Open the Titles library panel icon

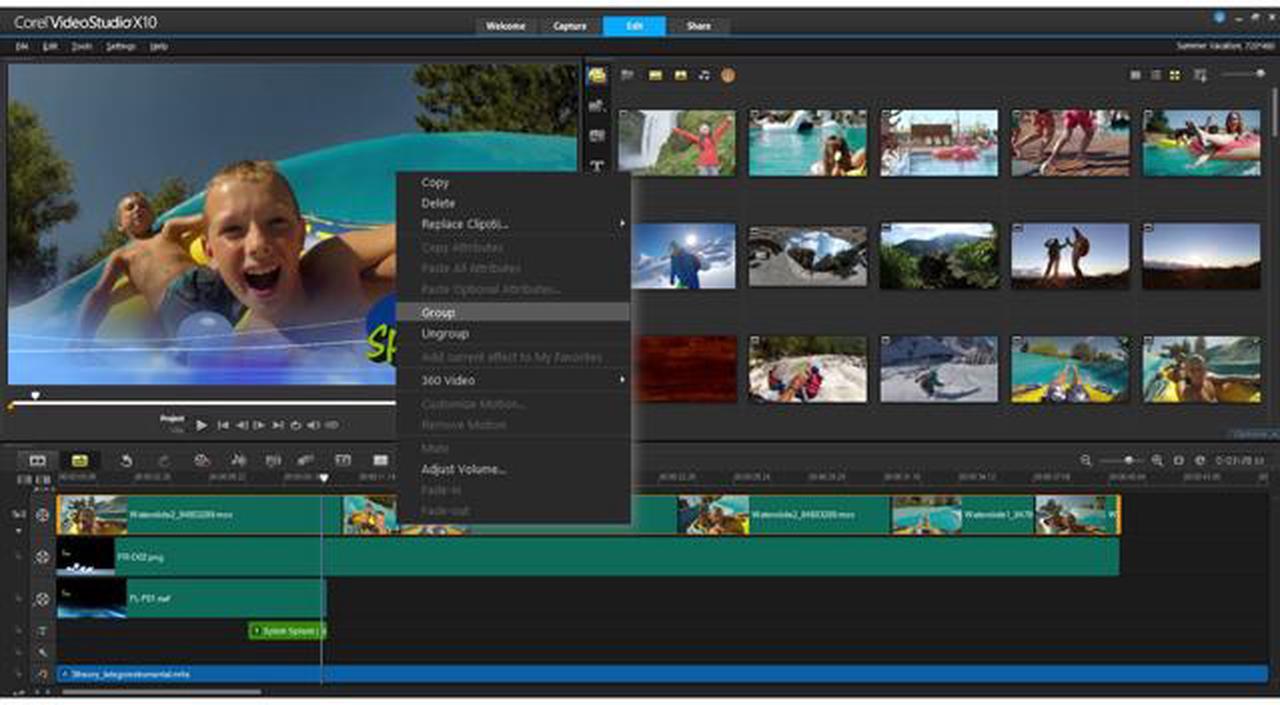pos(597,166)
